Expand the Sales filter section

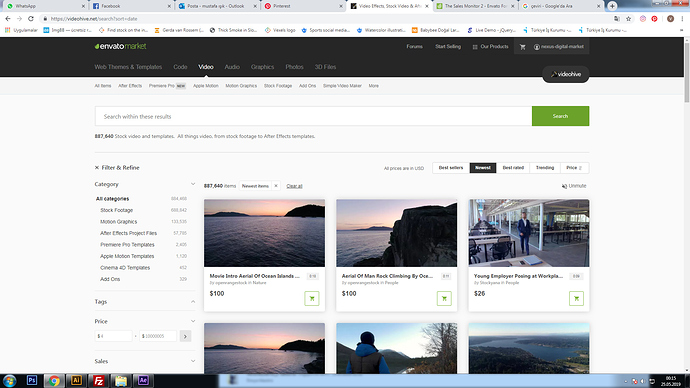[x=193, y=361]
